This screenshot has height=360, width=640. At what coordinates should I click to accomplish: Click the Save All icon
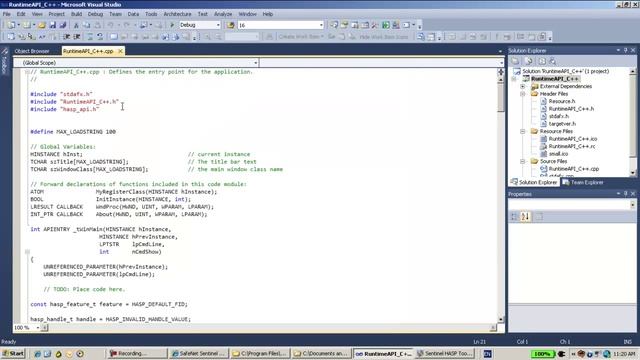tap(63, 25)
